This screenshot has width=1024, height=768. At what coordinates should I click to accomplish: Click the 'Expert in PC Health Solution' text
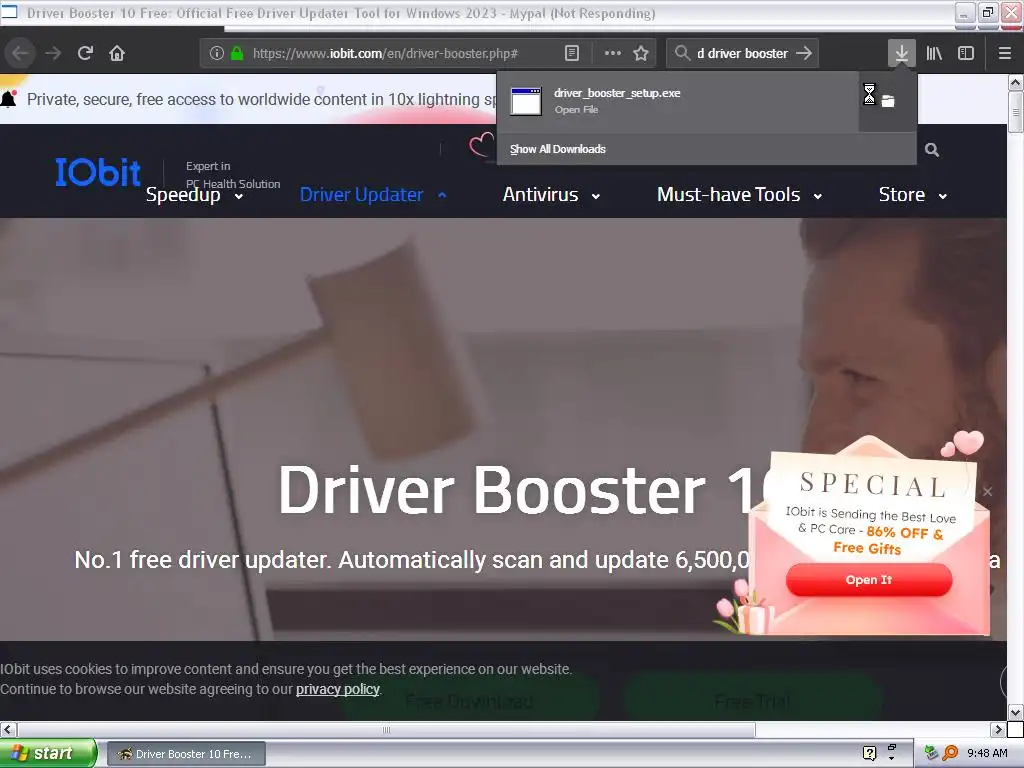[x=232, y=175]
